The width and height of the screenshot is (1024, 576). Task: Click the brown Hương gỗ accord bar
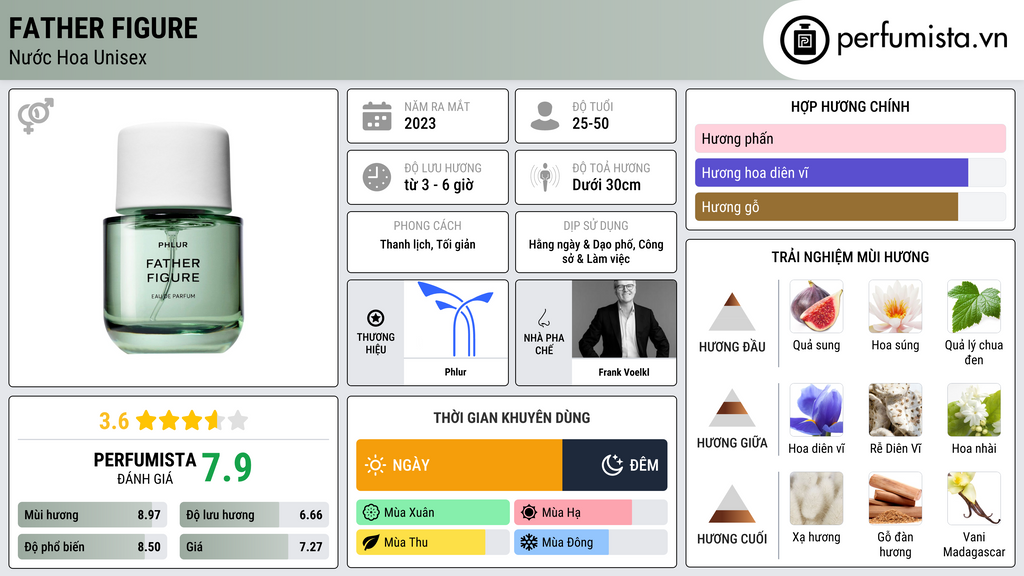[826, 206]
